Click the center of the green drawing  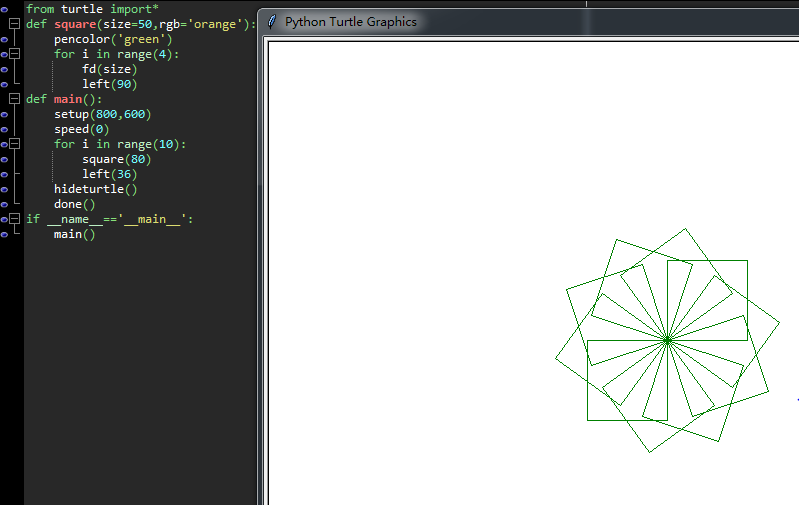(x=667, y=340)
